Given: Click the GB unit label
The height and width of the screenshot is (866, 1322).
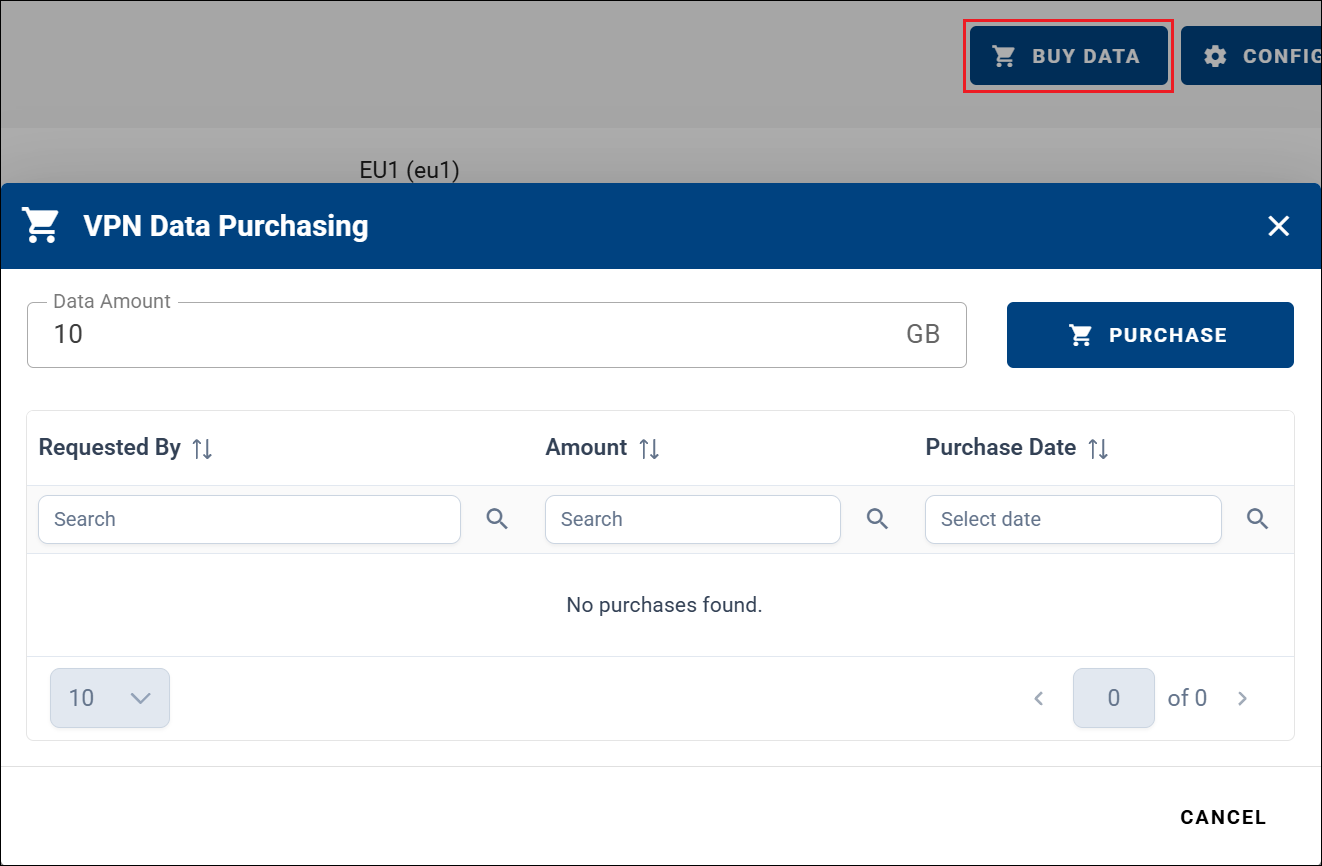Looking at the screenshot, I should (x=923, y=335).
